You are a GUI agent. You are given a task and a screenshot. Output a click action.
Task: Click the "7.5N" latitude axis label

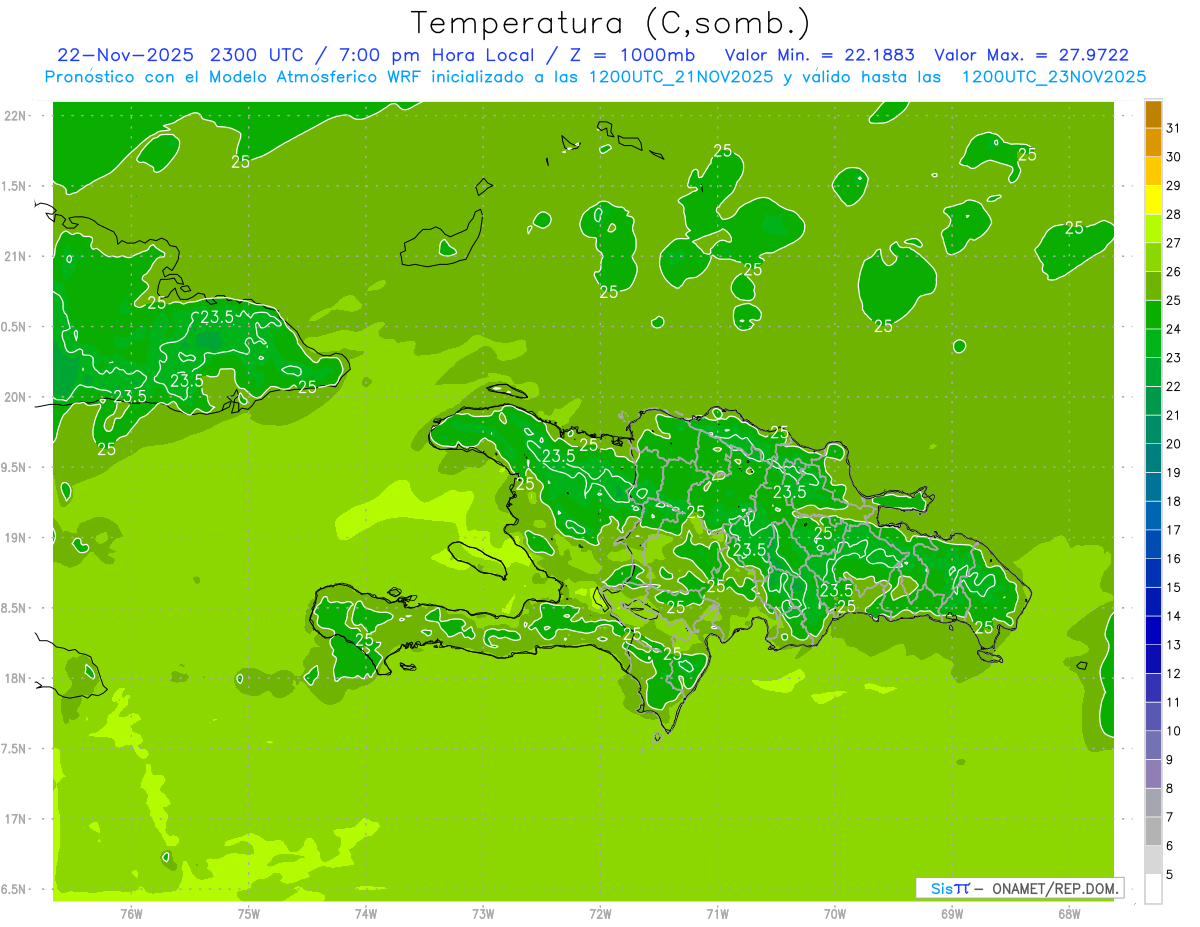coord(15,749)
